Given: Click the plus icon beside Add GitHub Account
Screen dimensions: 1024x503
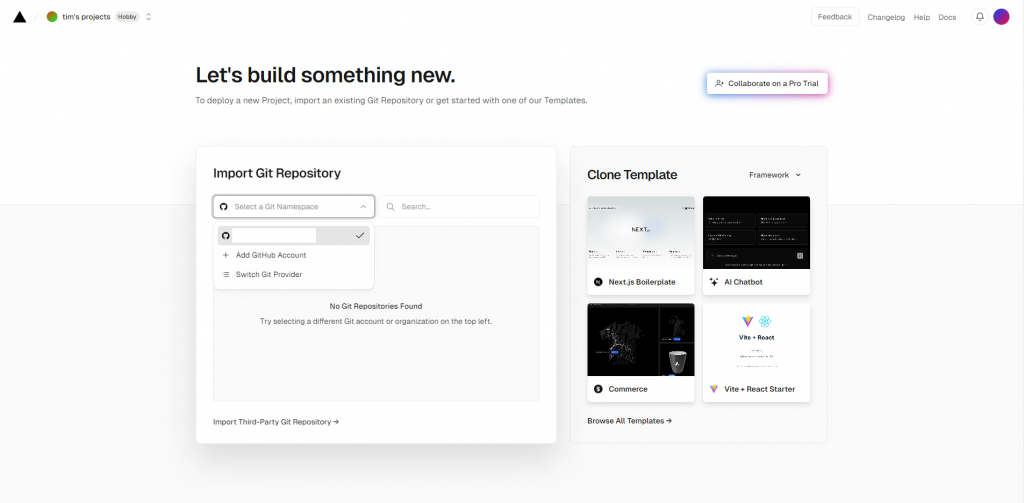Looking at the screenshot, I should 226,255.
